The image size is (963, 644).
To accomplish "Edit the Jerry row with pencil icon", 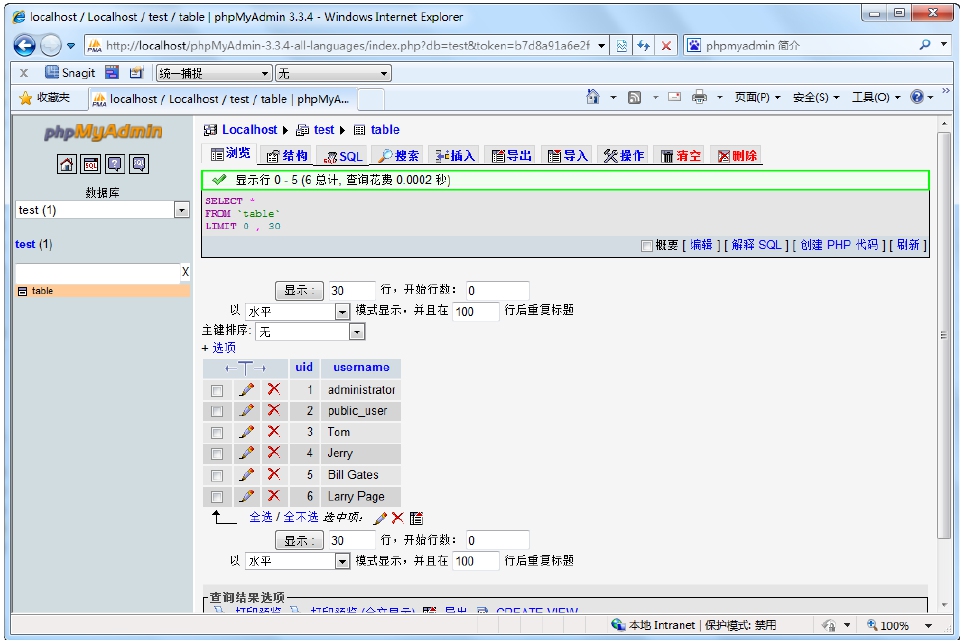I will [247, 453].
